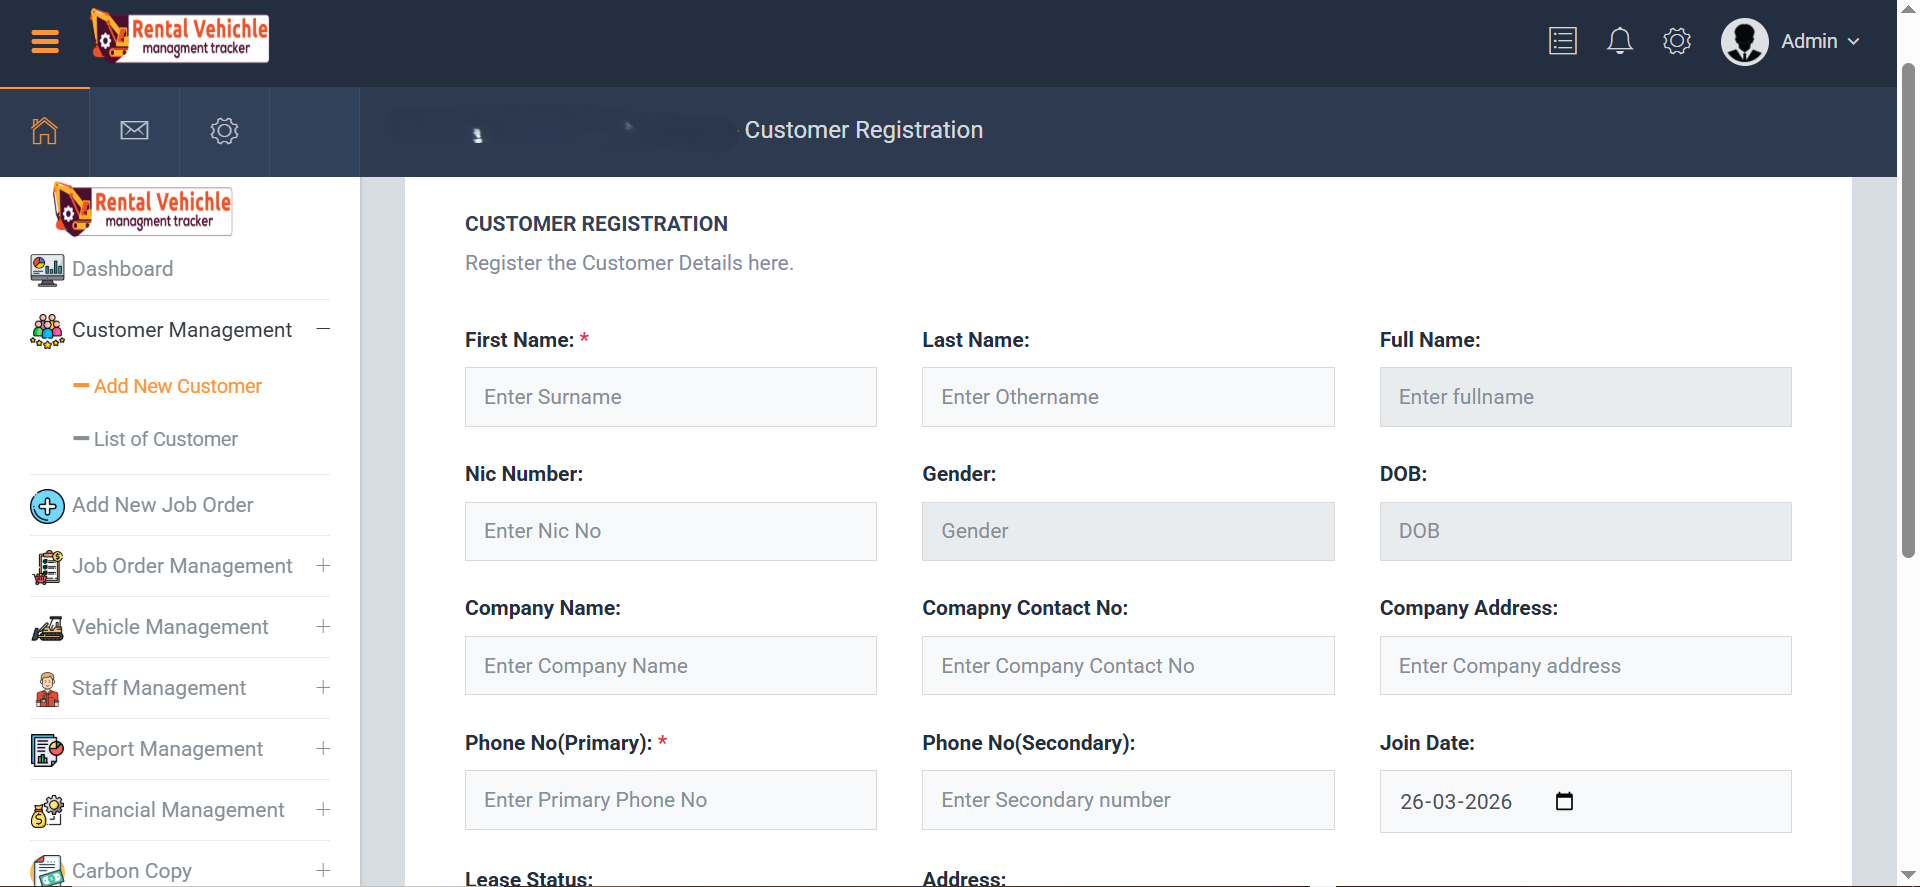Click the home icon tab
Screen dimensions: 1920x887
tap(44, 131)
